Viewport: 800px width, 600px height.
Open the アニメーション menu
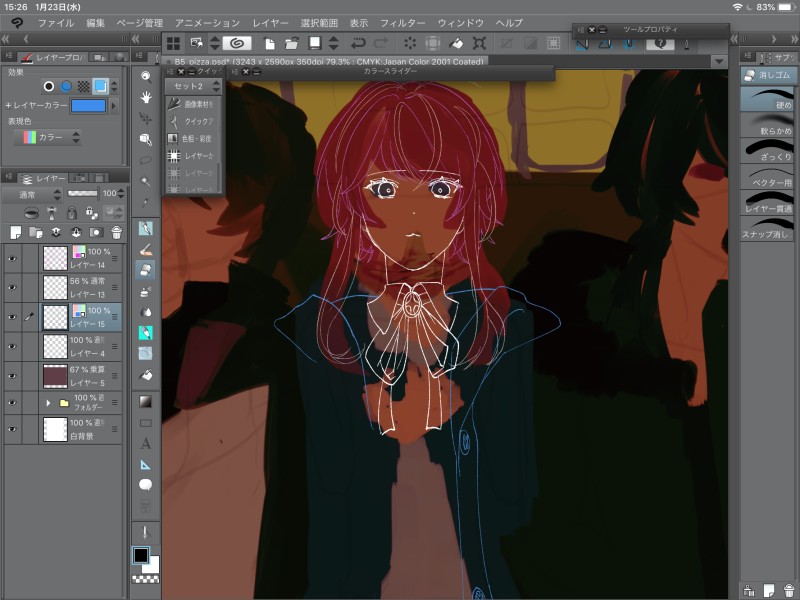208,23
